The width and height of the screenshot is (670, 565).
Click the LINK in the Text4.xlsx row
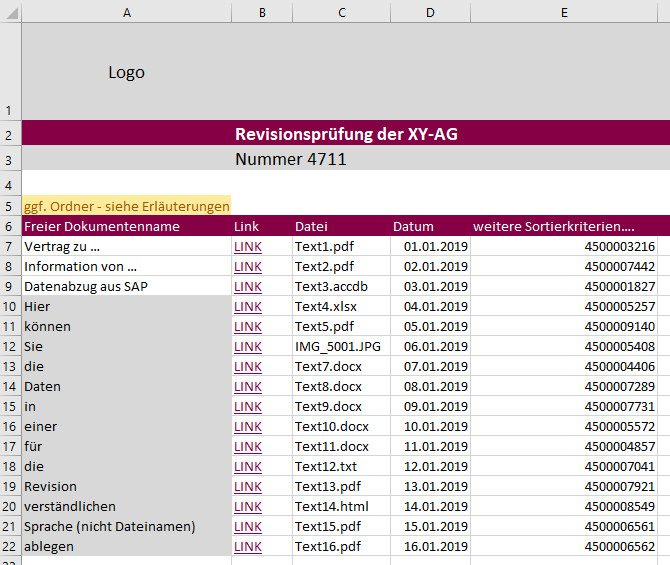coord(247,307)
